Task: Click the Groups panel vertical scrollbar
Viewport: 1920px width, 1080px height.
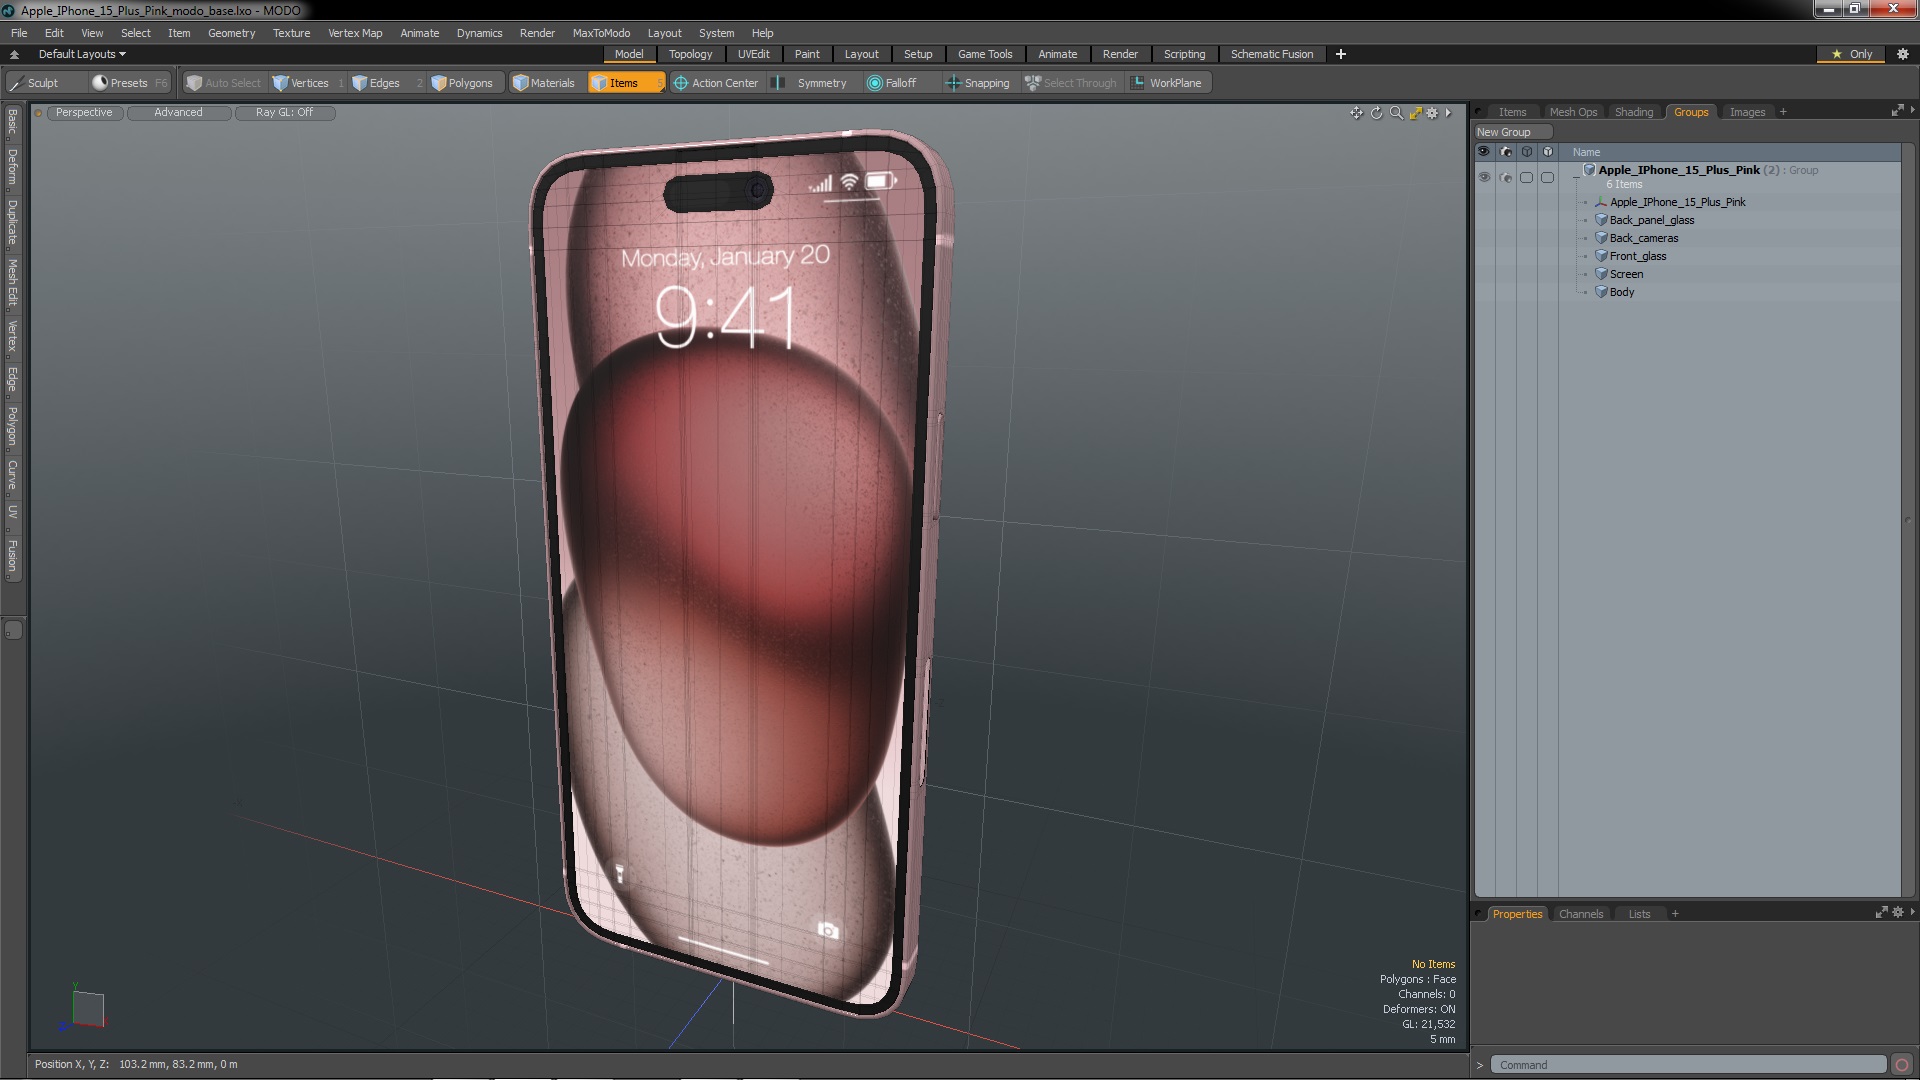Action: click(x=1908, y=520)
